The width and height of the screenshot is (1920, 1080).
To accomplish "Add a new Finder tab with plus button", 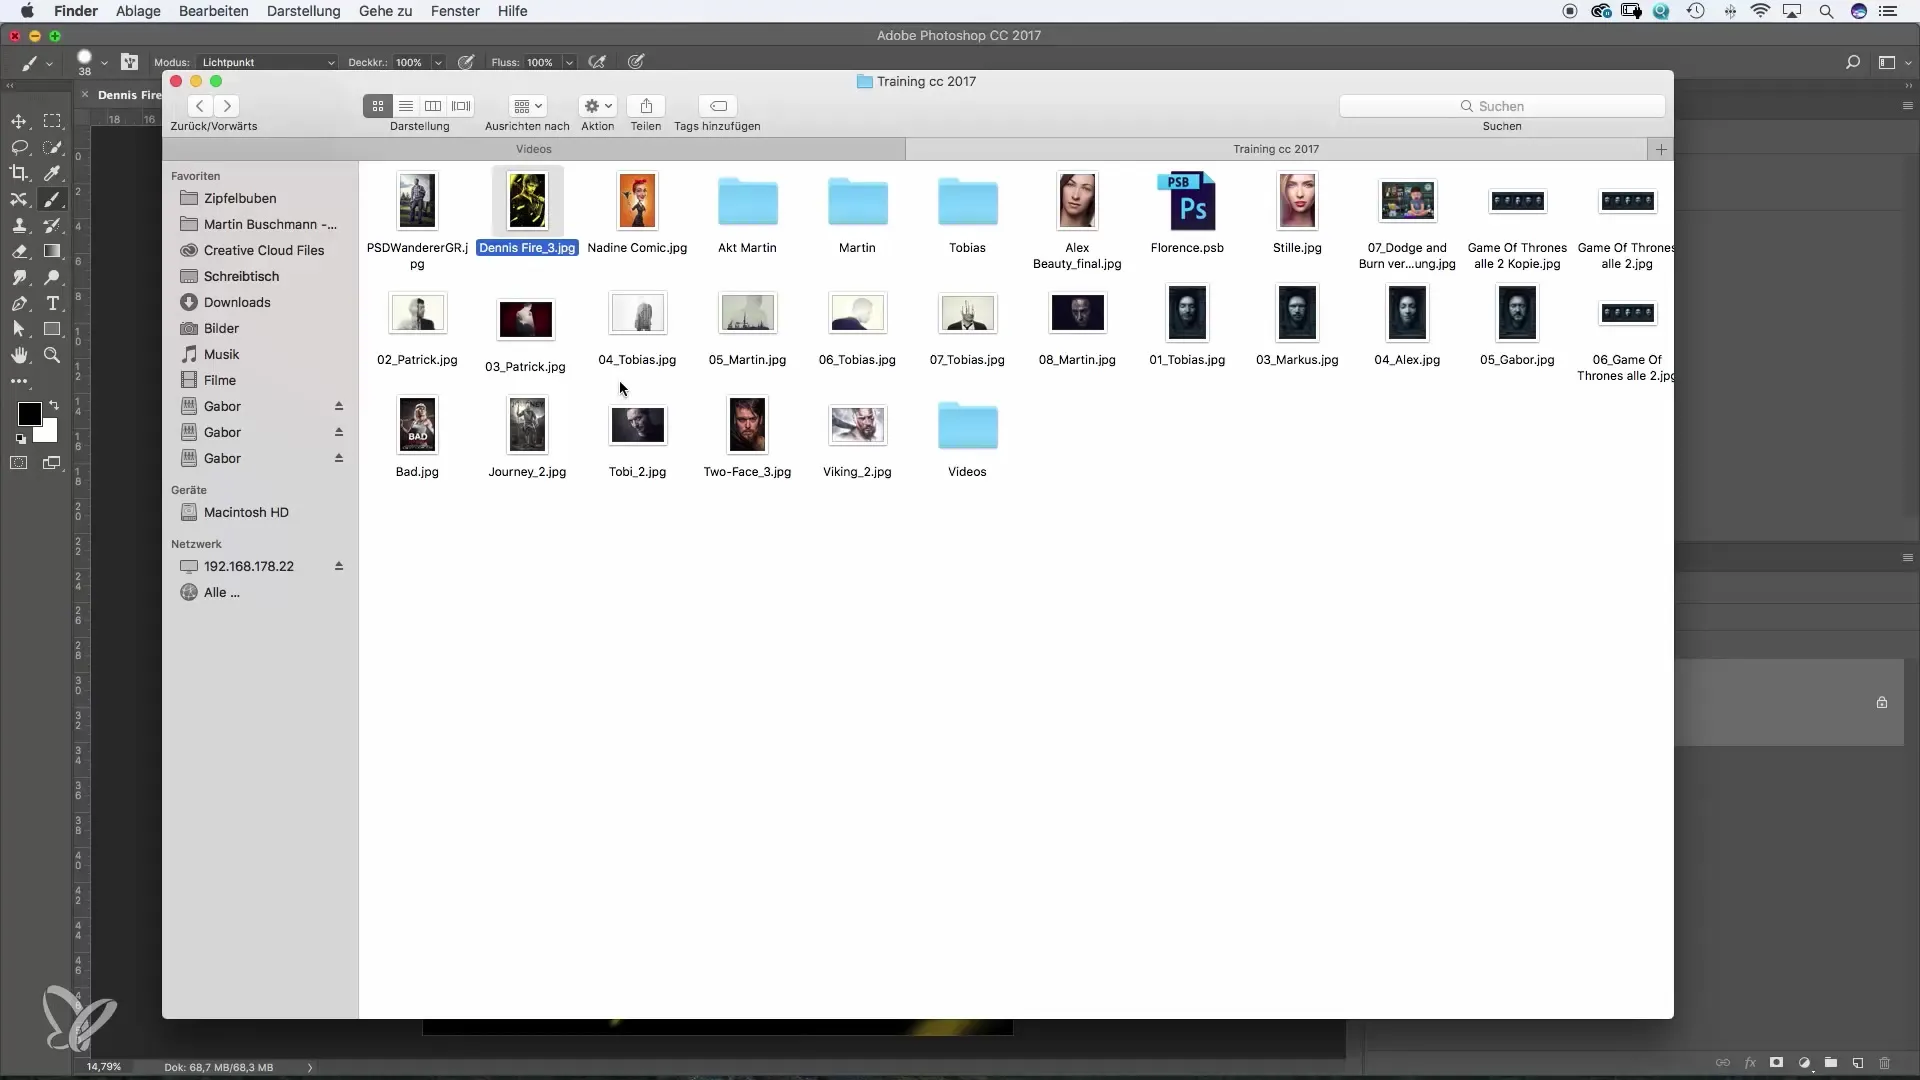I will (x=1661, y=149).
